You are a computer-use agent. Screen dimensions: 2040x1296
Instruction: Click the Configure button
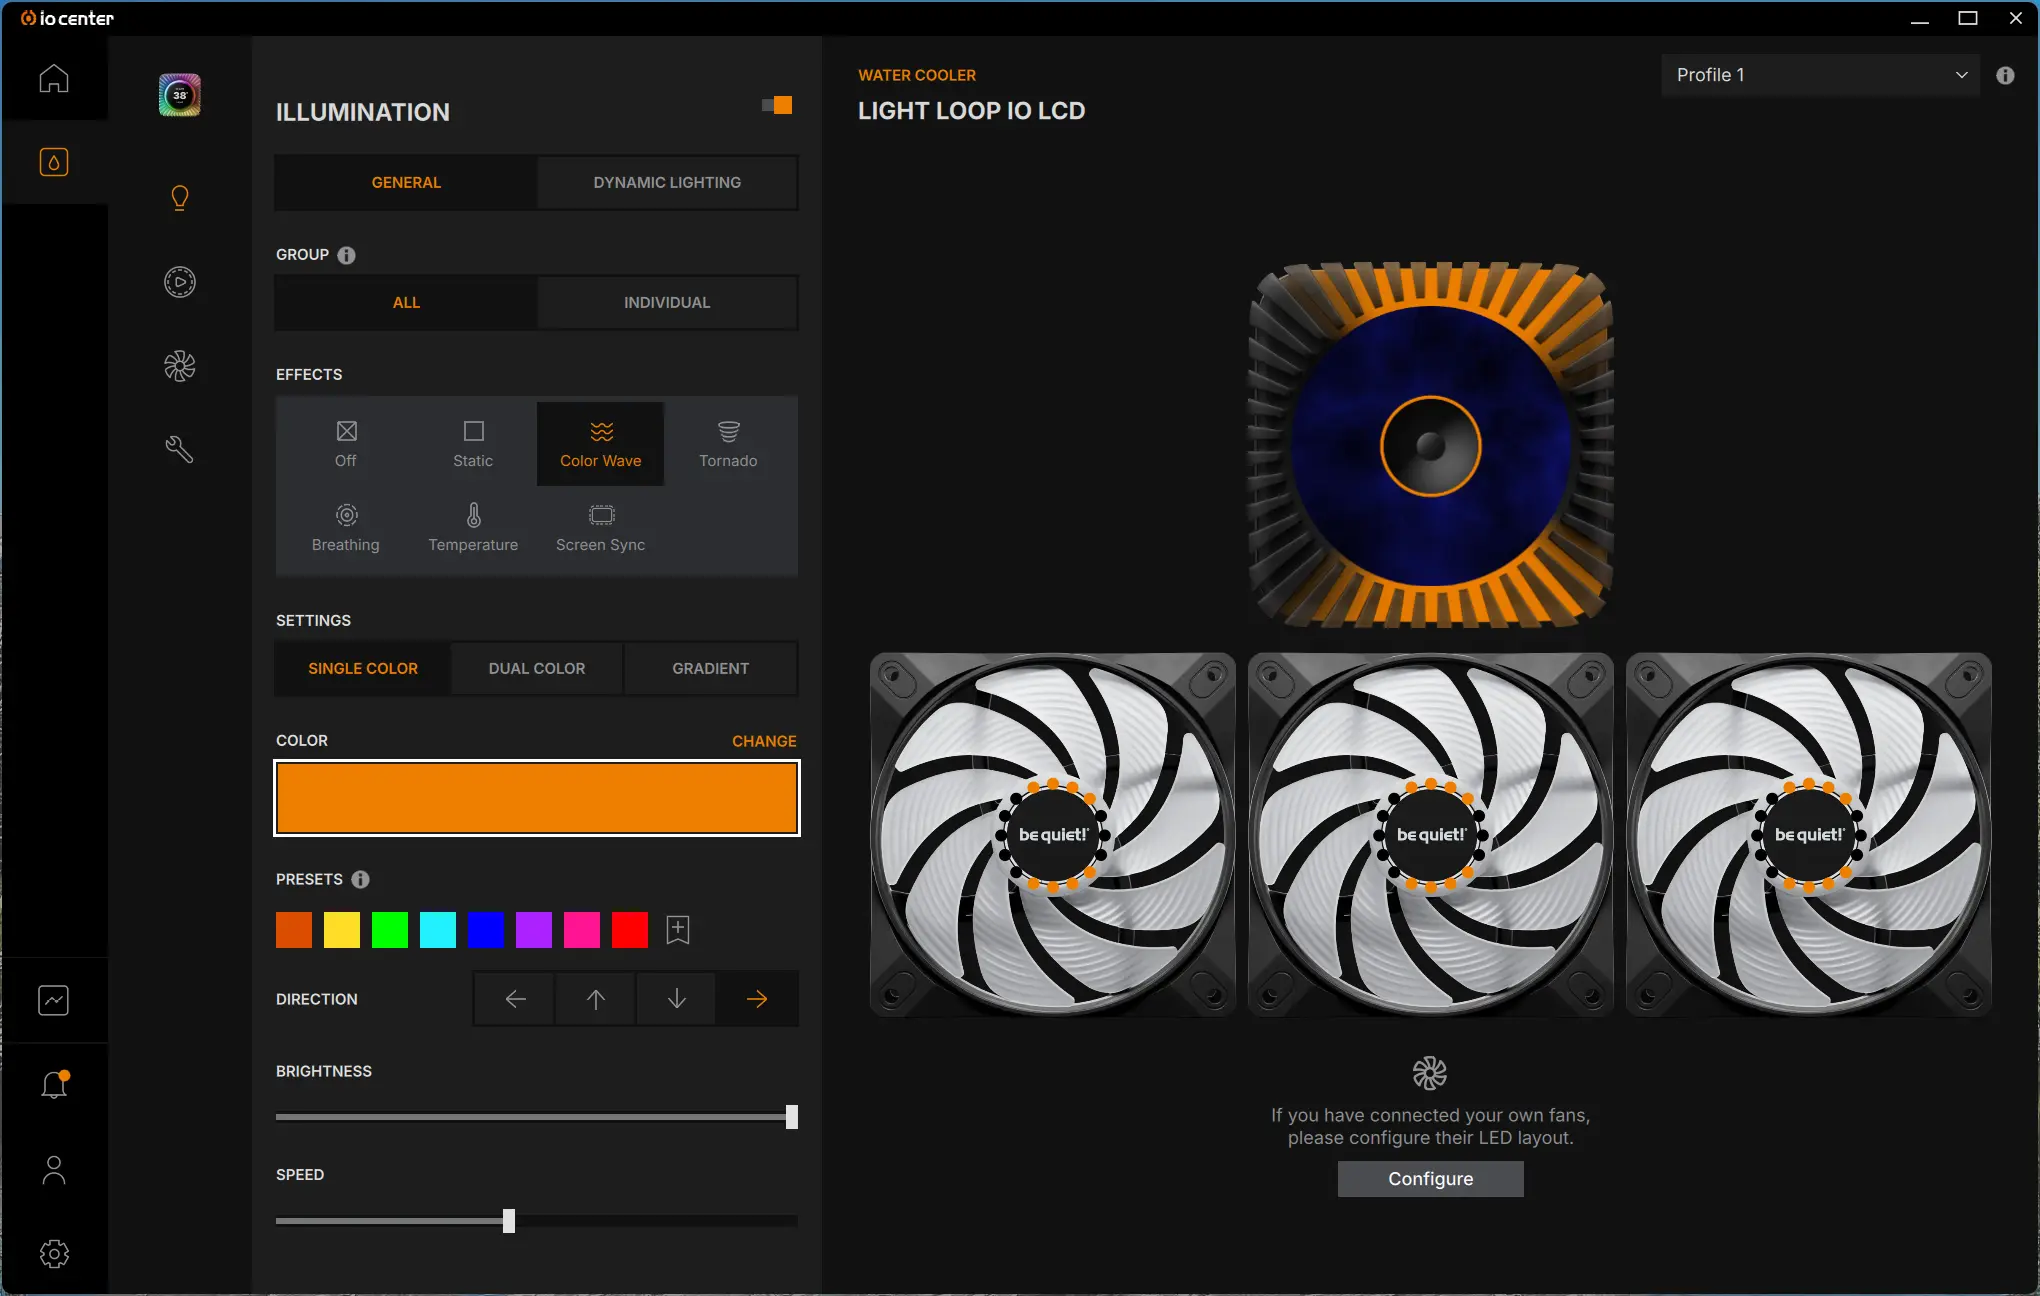point(1430,1179)
